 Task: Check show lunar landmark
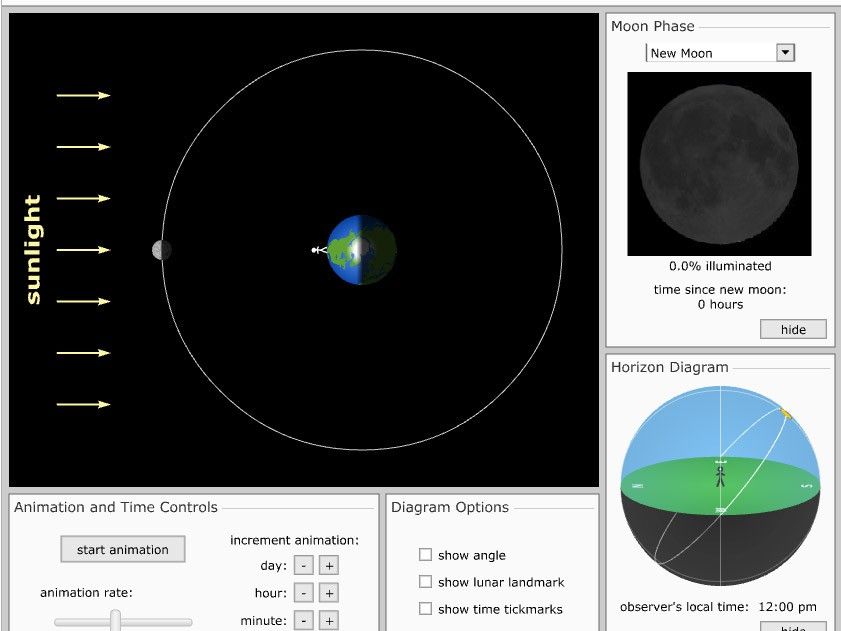425,582
